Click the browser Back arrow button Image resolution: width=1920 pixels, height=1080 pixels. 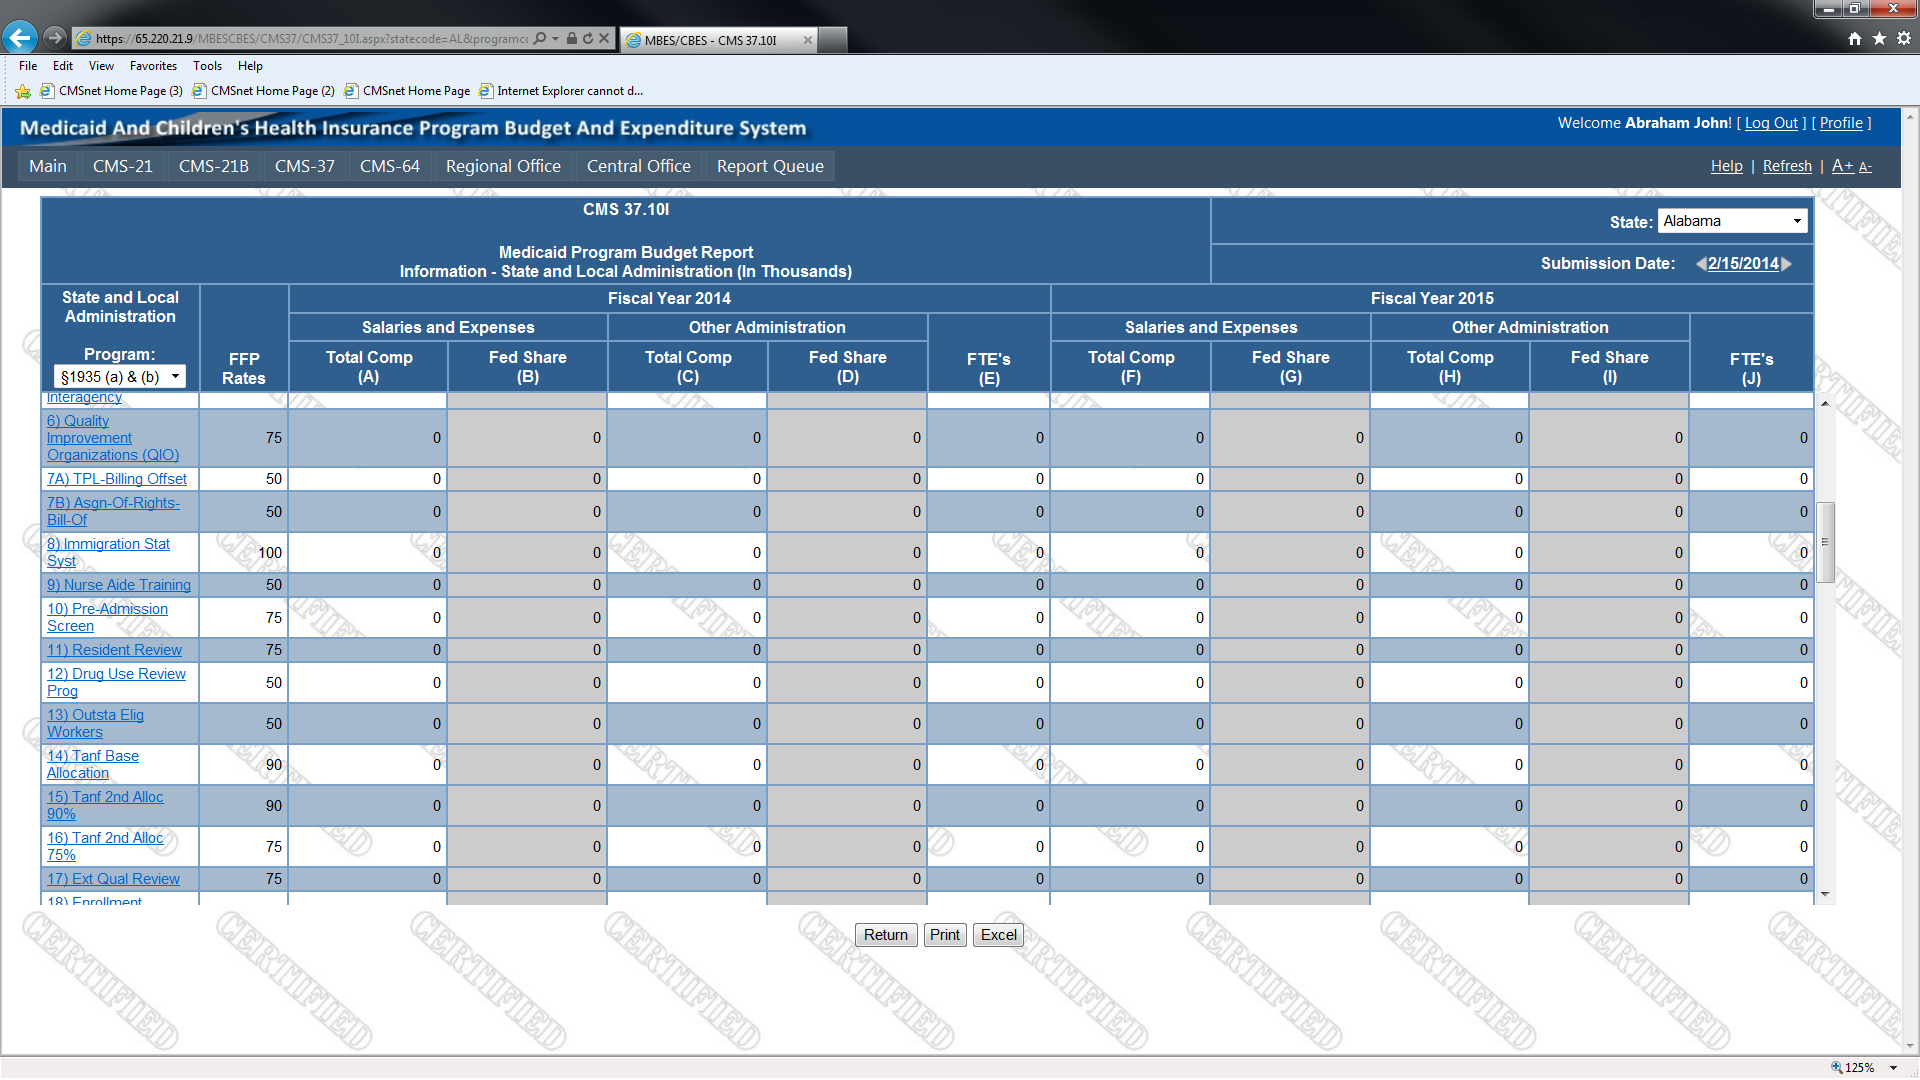pyautogui.click(x=20, y=38)
